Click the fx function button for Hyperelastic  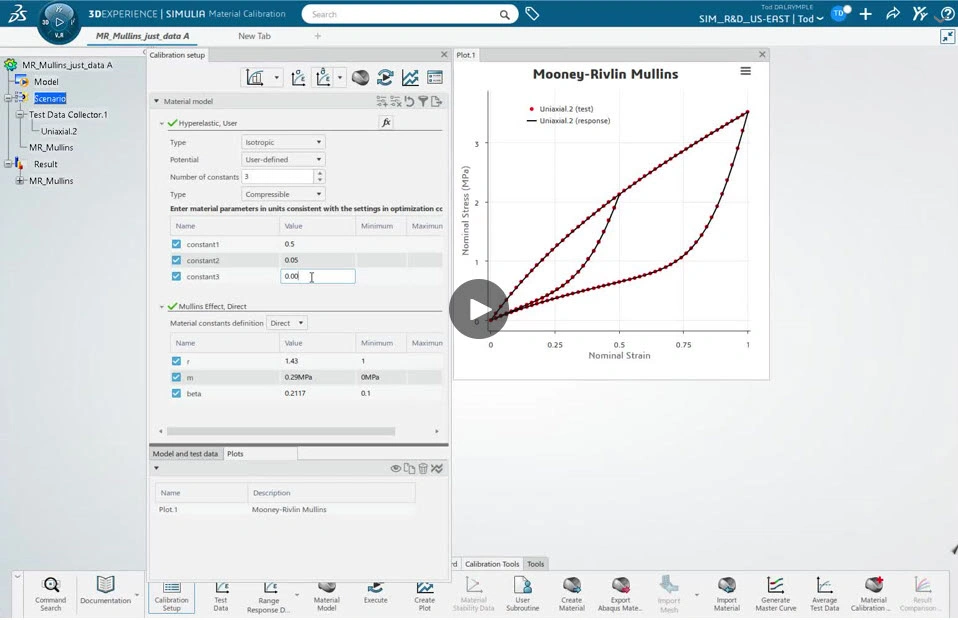click(x=386, y=123)
